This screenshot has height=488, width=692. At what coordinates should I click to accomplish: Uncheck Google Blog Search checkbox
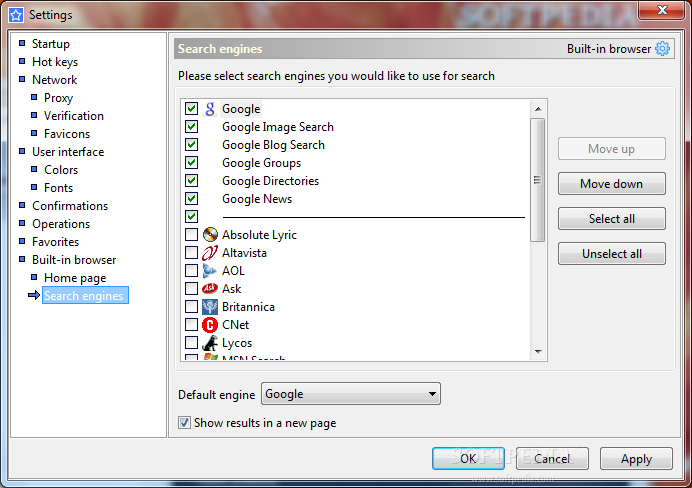click(191, 145)
